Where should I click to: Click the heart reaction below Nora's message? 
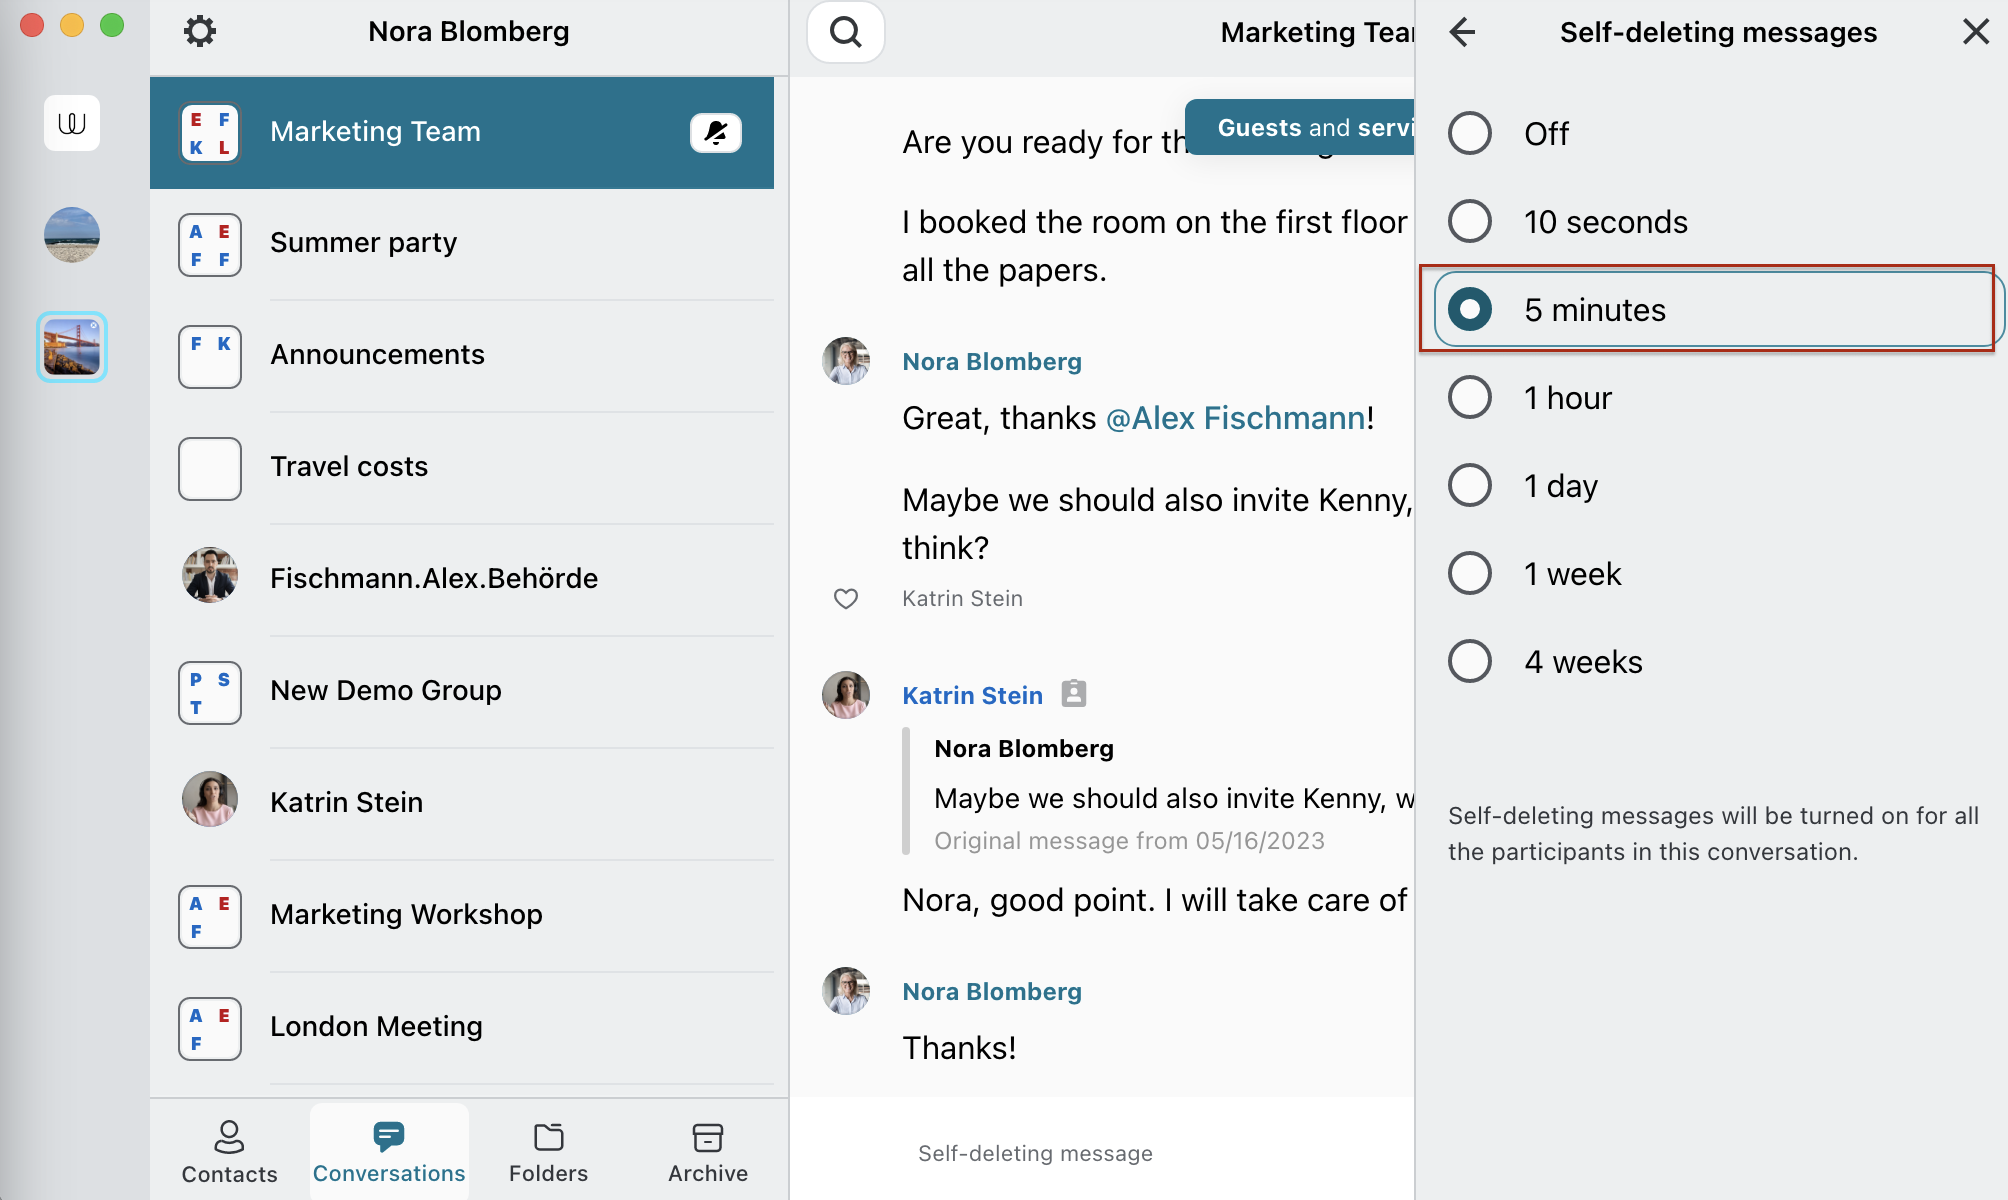click(846, 598)
